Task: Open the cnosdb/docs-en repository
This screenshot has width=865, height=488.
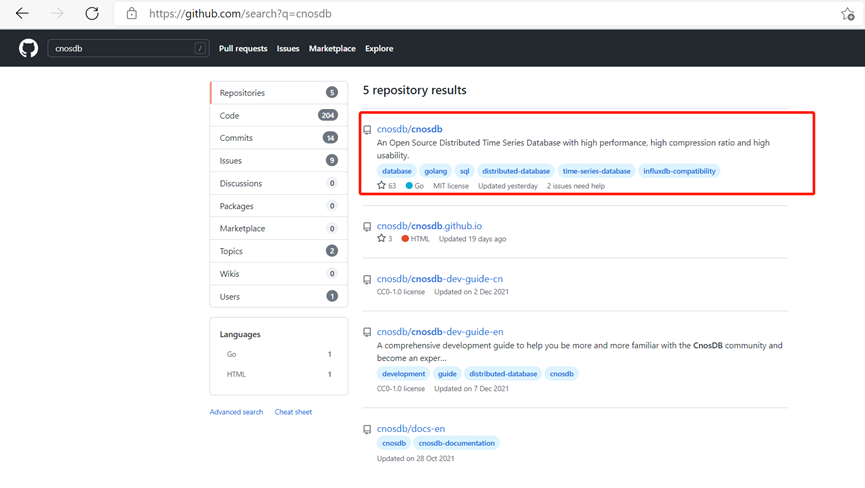Action: 410,428
